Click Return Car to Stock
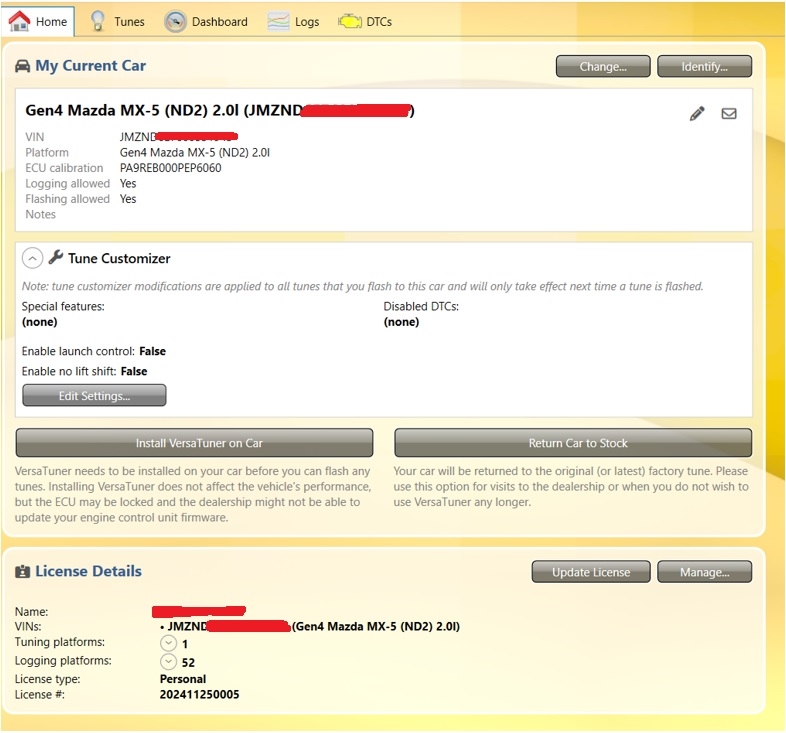The height and width of the screenshot is (733, 786). tap(573, 443)
